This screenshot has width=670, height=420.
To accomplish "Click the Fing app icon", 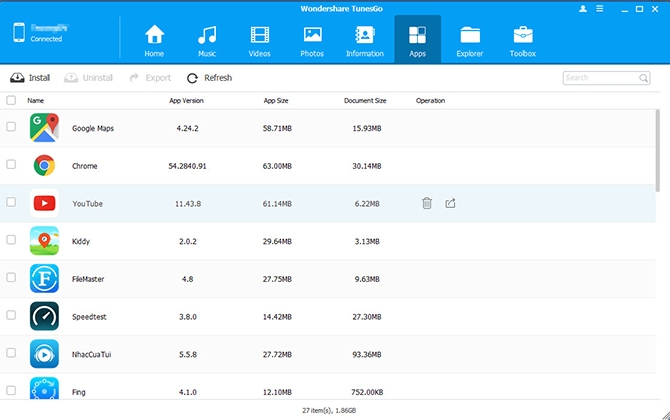I will (x=44, y=388).
